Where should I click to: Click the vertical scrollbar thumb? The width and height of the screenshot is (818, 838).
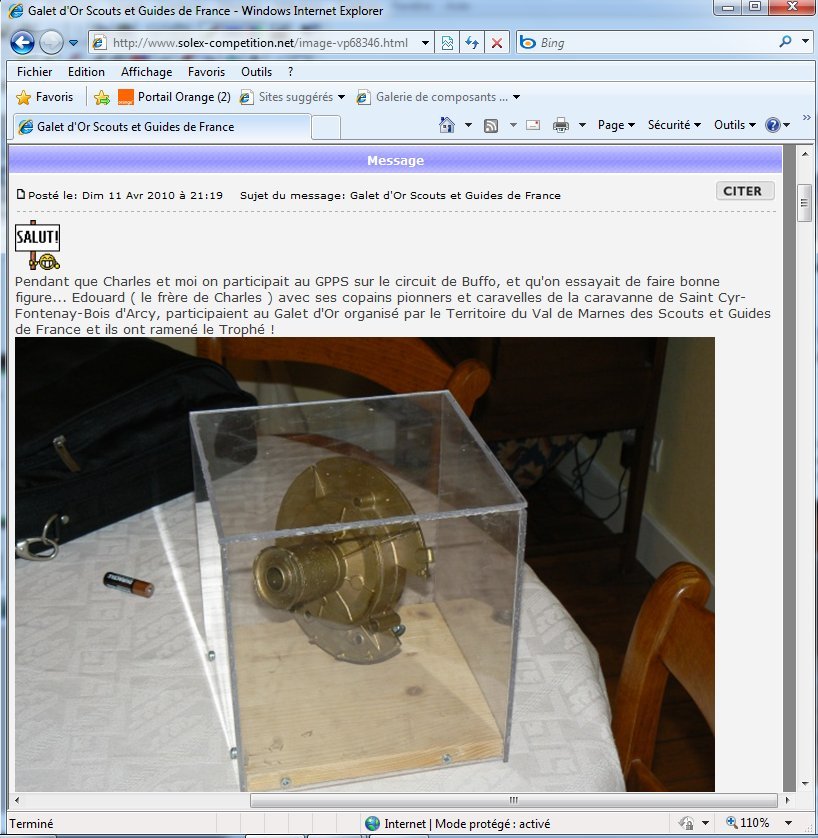[x=804, y=203]
